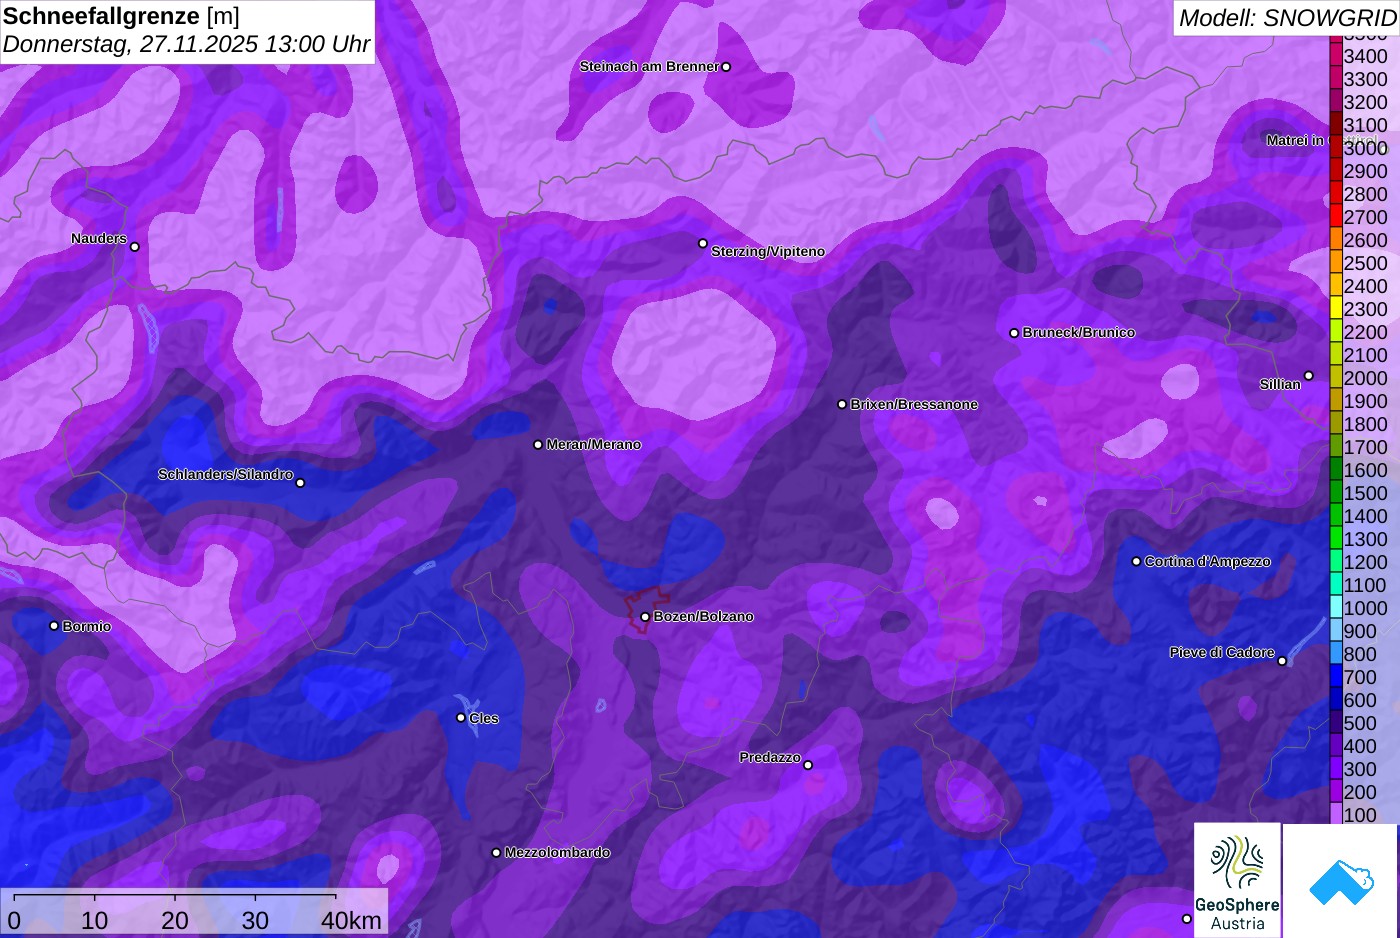Click the 700 blue legend swatch

coord(1336,676)
